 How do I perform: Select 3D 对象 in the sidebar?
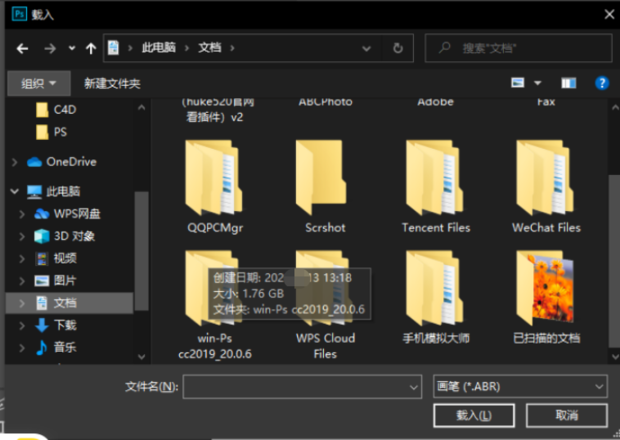64,236
